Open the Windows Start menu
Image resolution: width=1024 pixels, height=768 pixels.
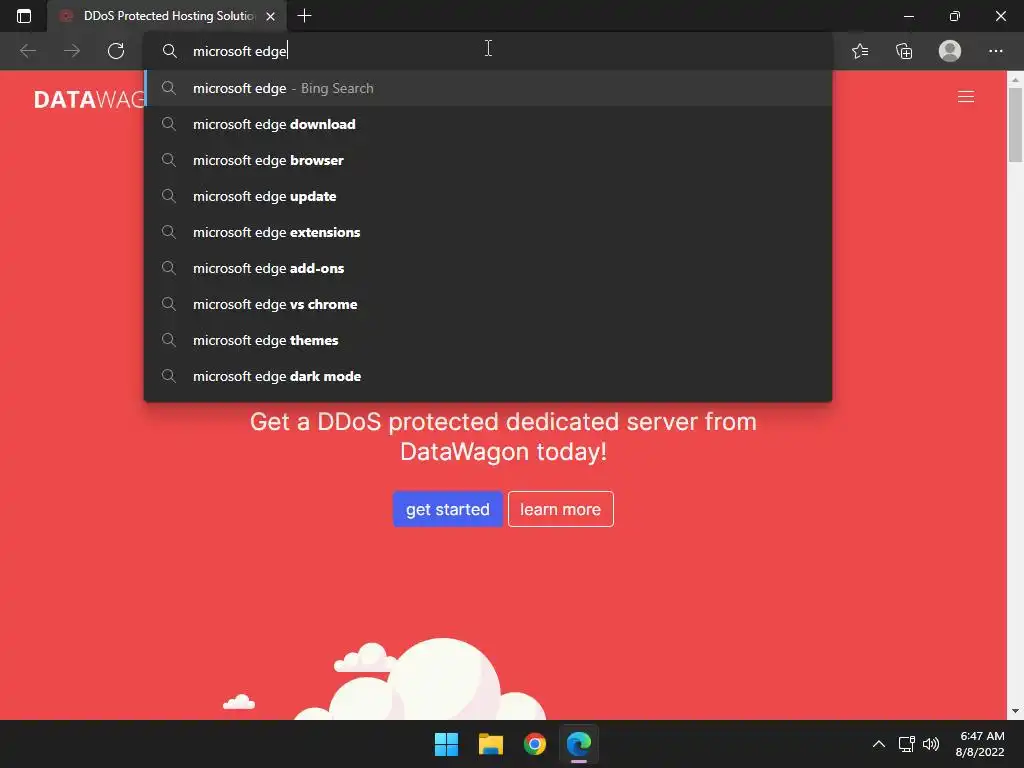[446, 744]
